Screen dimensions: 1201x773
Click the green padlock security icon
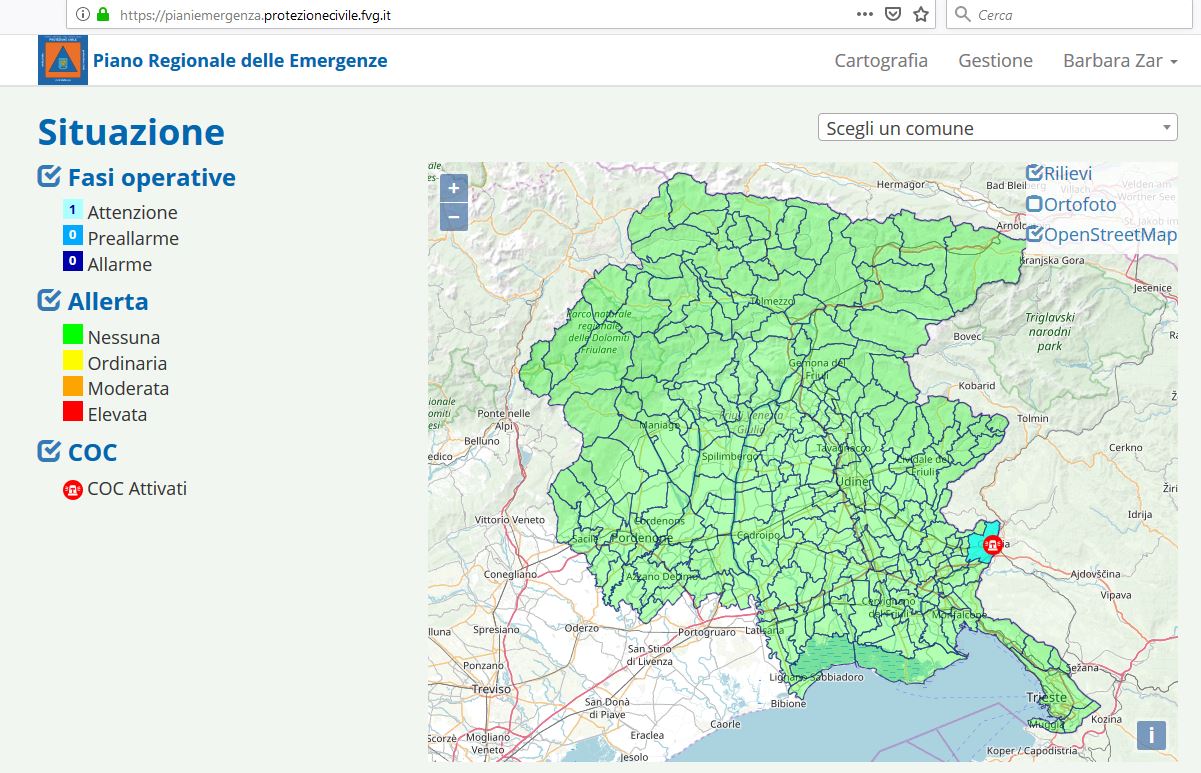coord(102,15)
